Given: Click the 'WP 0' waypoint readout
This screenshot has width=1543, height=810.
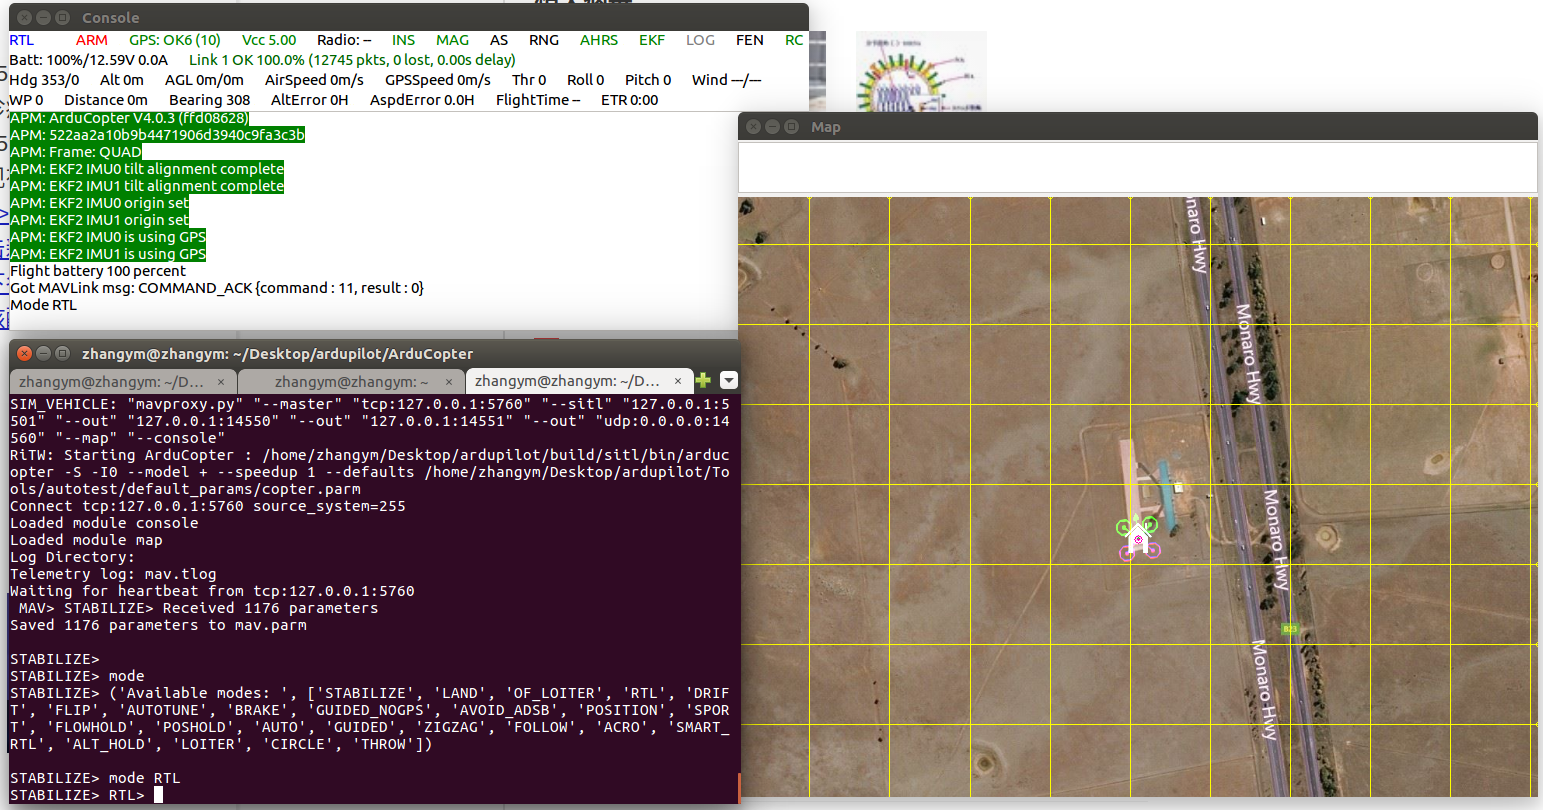Looking at the screenshot, I should (26, 100).
